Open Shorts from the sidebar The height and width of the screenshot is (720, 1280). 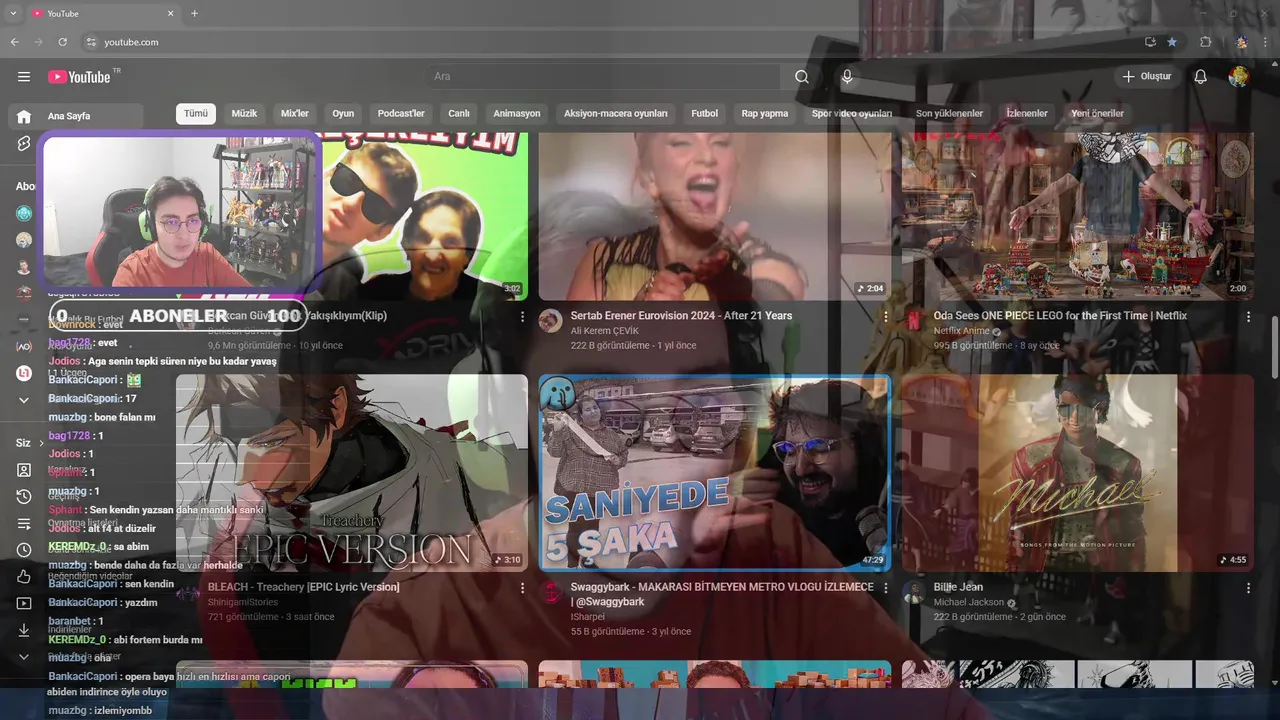(x=24, y=144)
